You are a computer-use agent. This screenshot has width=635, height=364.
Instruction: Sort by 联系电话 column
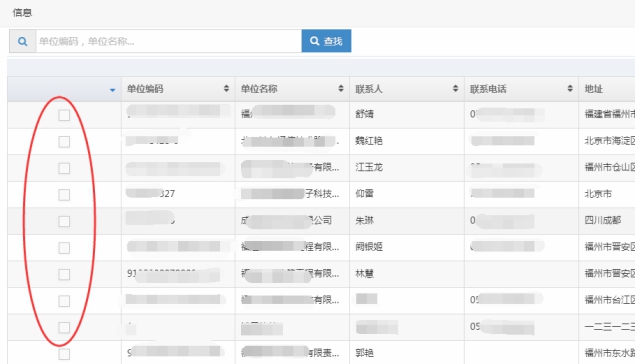point(570,88)
